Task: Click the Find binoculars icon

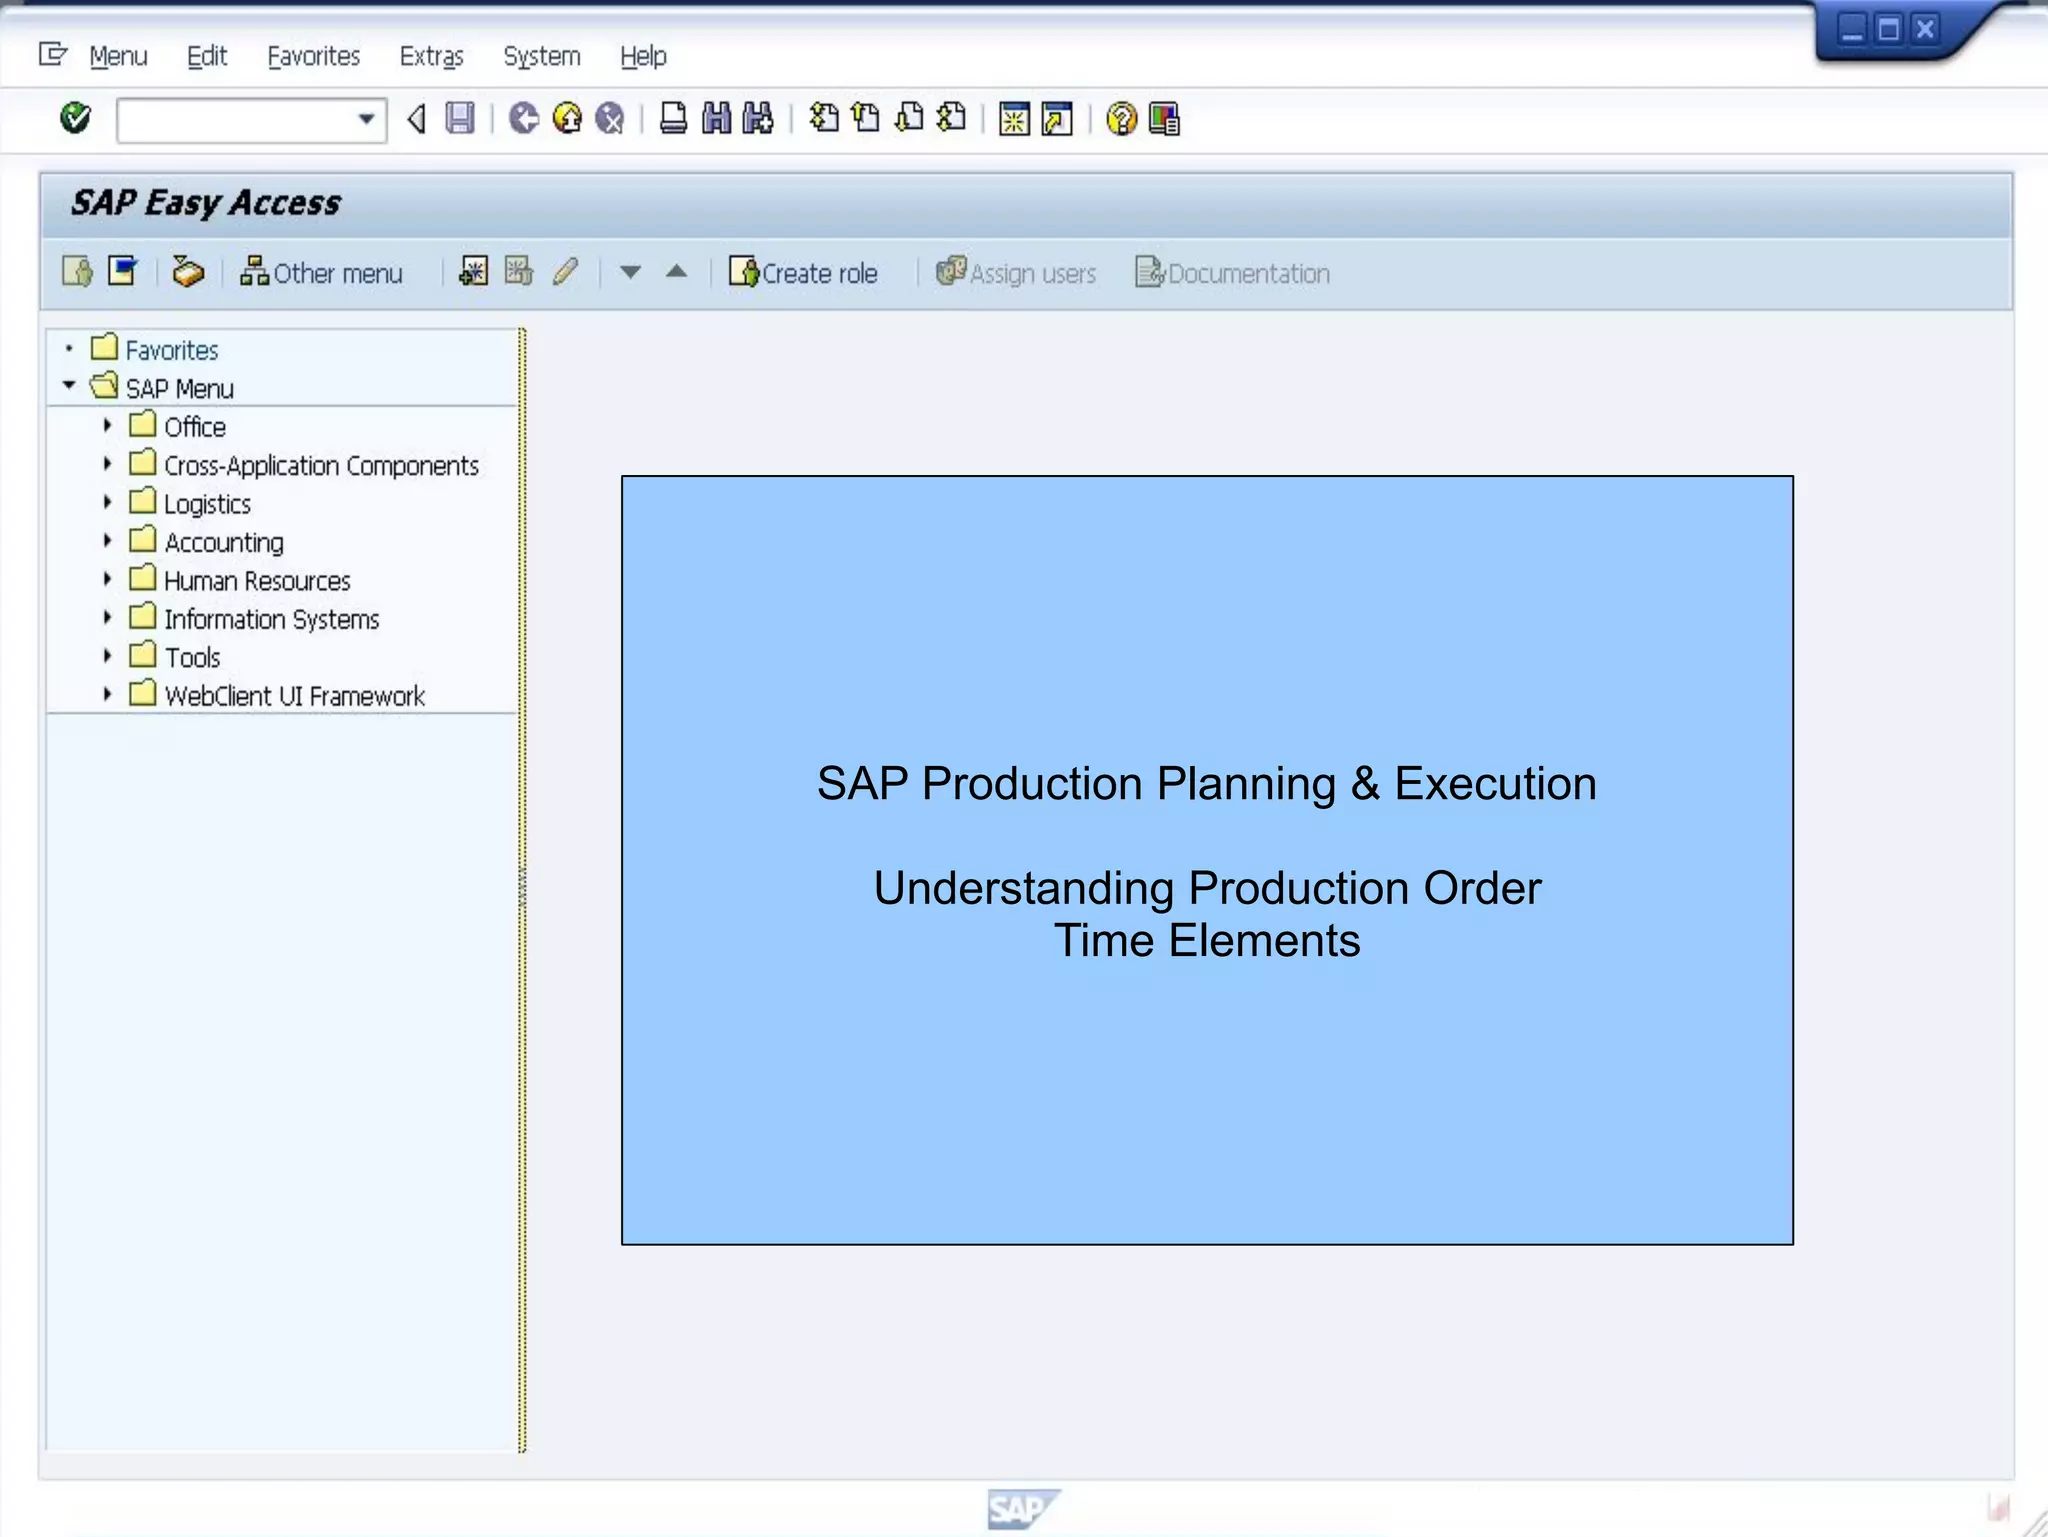Action: pos(716,119)
